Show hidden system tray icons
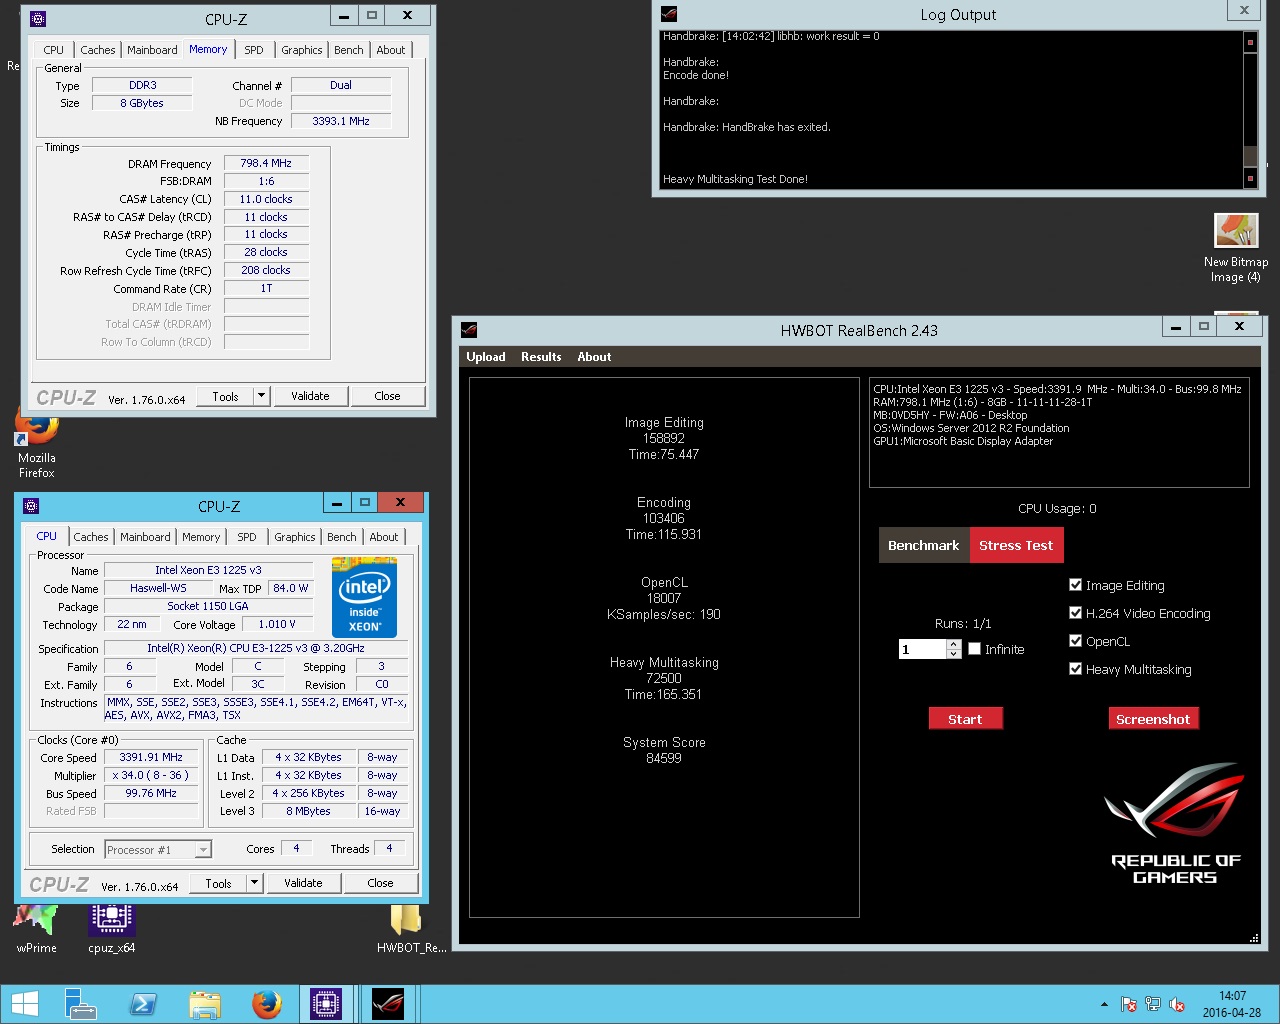 [x=1104, y=1004]
